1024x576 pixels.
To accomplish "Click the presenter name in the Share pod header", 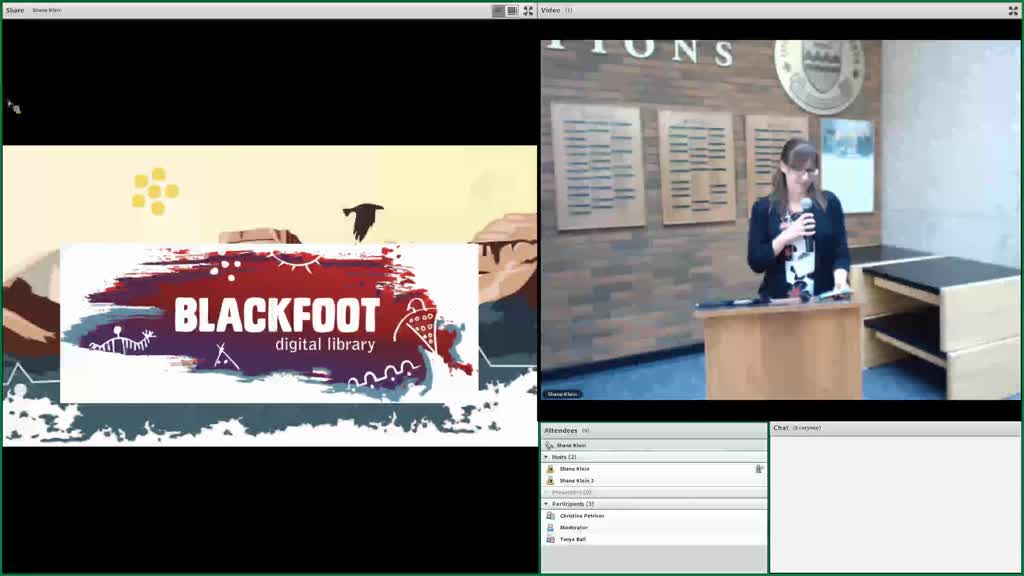I will point(47,10).
